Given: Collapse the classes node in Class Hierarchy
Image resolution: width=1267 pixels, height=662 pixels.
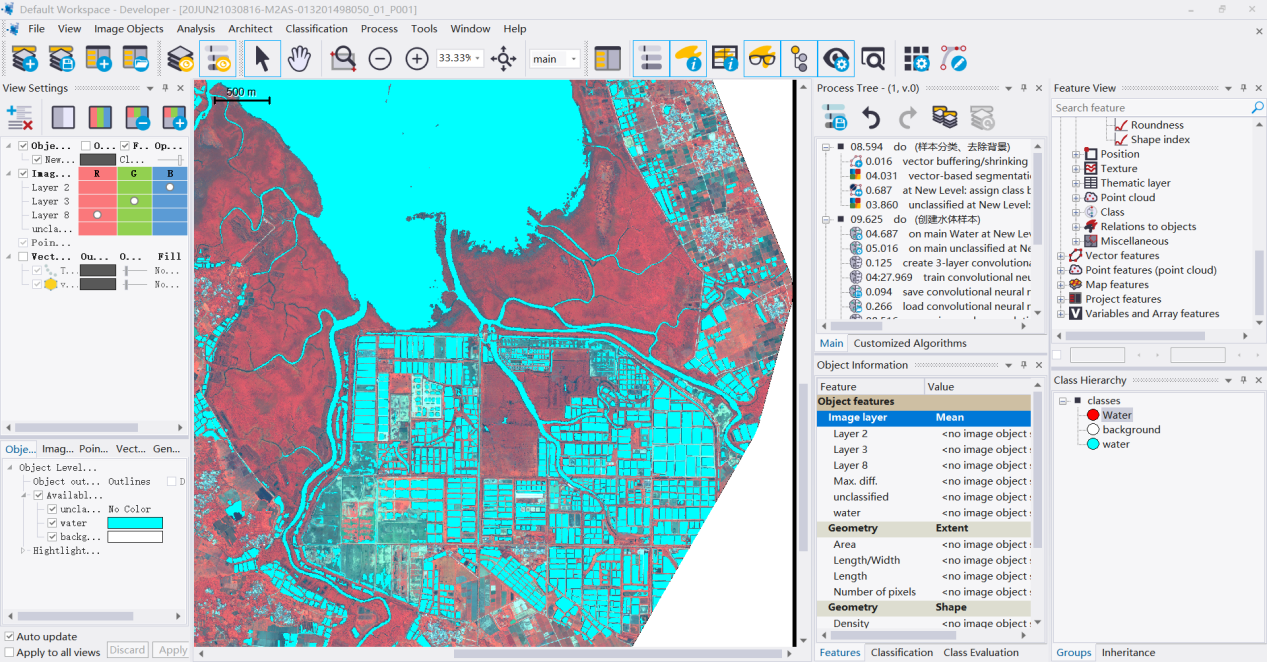Looking at the screenshot, I should click(1064, 401).
